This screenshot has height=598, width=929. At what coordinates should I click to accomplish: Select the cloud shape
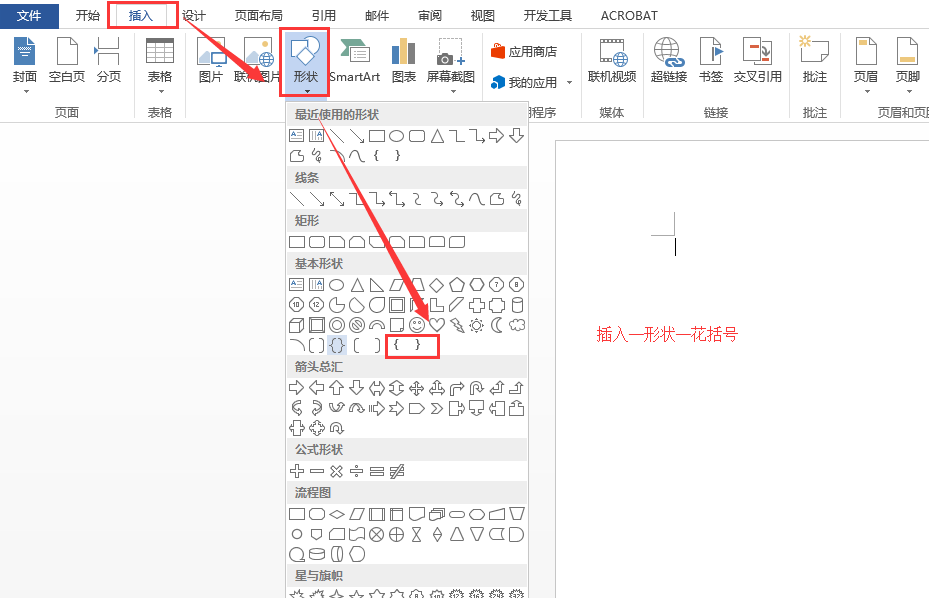tap(517, 325)
